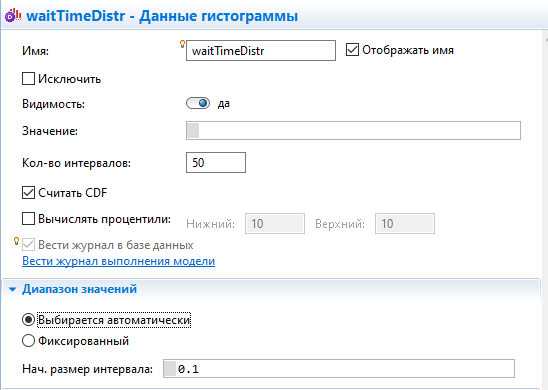
Task: Click the static/dynamic switch icon in Значение field
Action: point(193,130)
